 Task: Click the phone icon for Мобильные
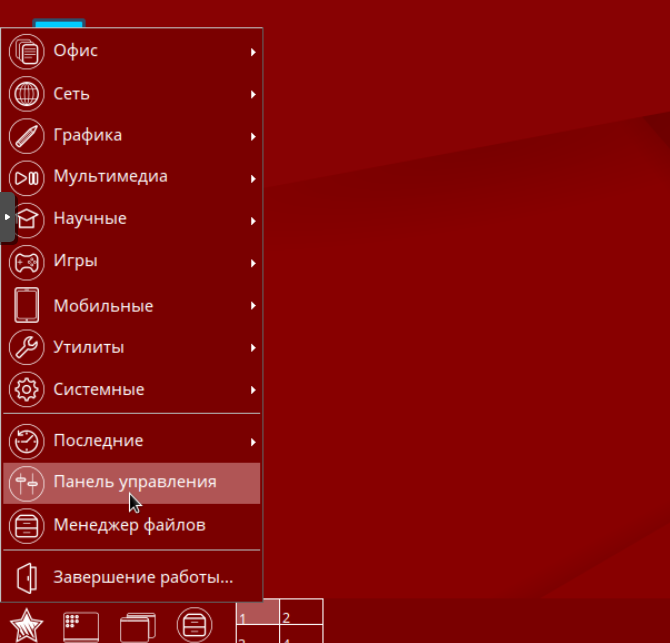pos(27,305)
